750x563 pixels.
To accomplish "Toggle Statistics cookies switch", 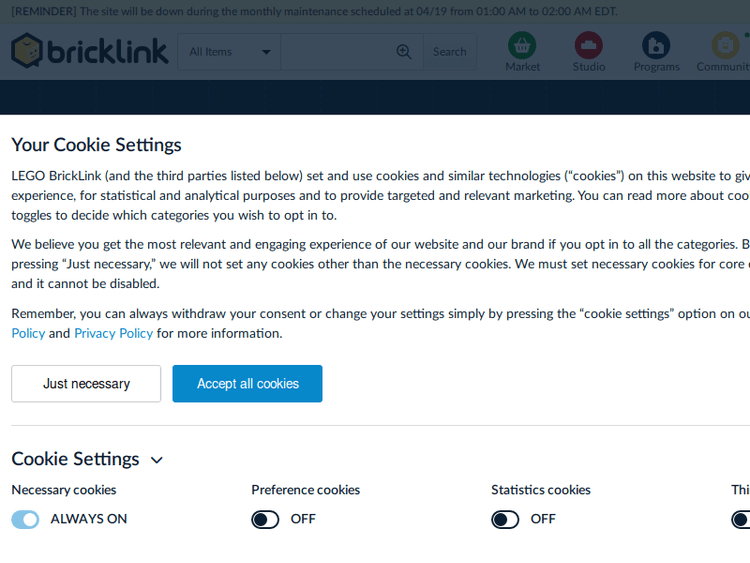I will [505, 519].
